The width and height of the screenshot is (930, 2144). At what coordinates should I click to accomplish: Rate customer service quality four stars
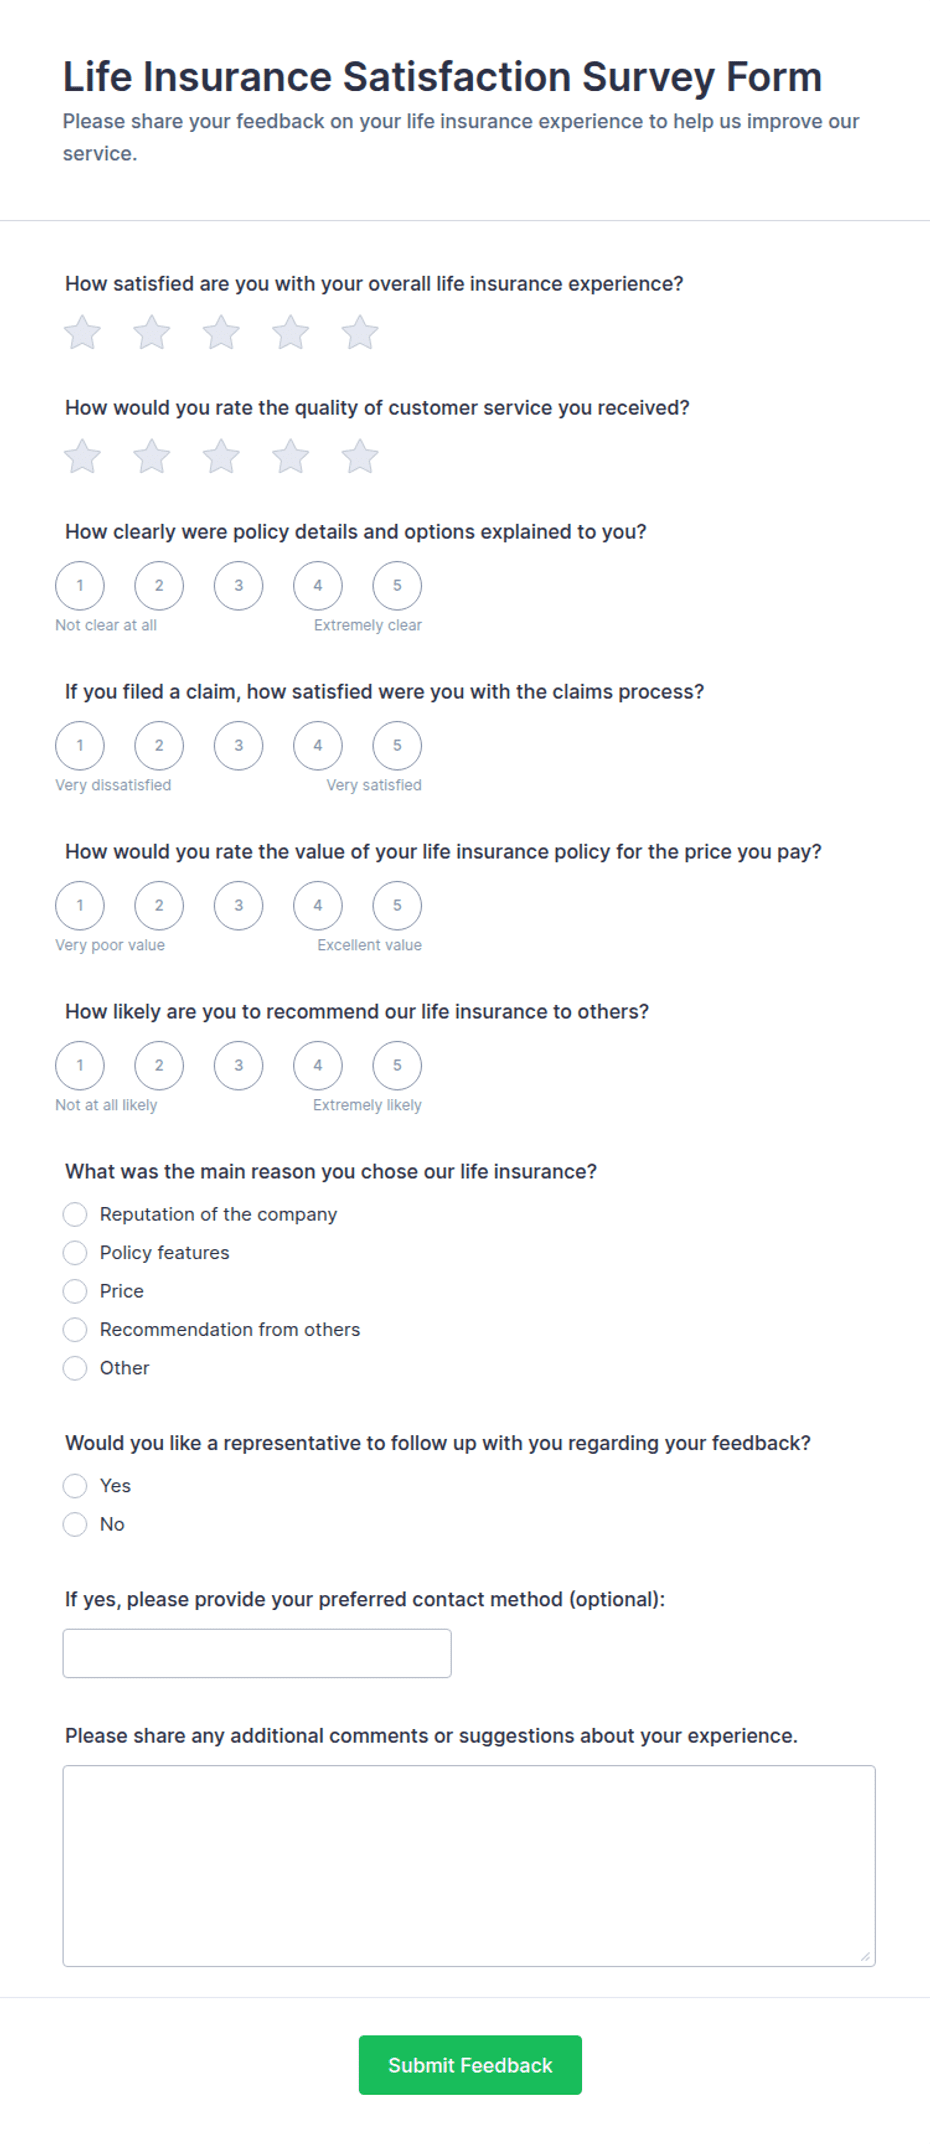pyautogui.click(x=290, y=457)
